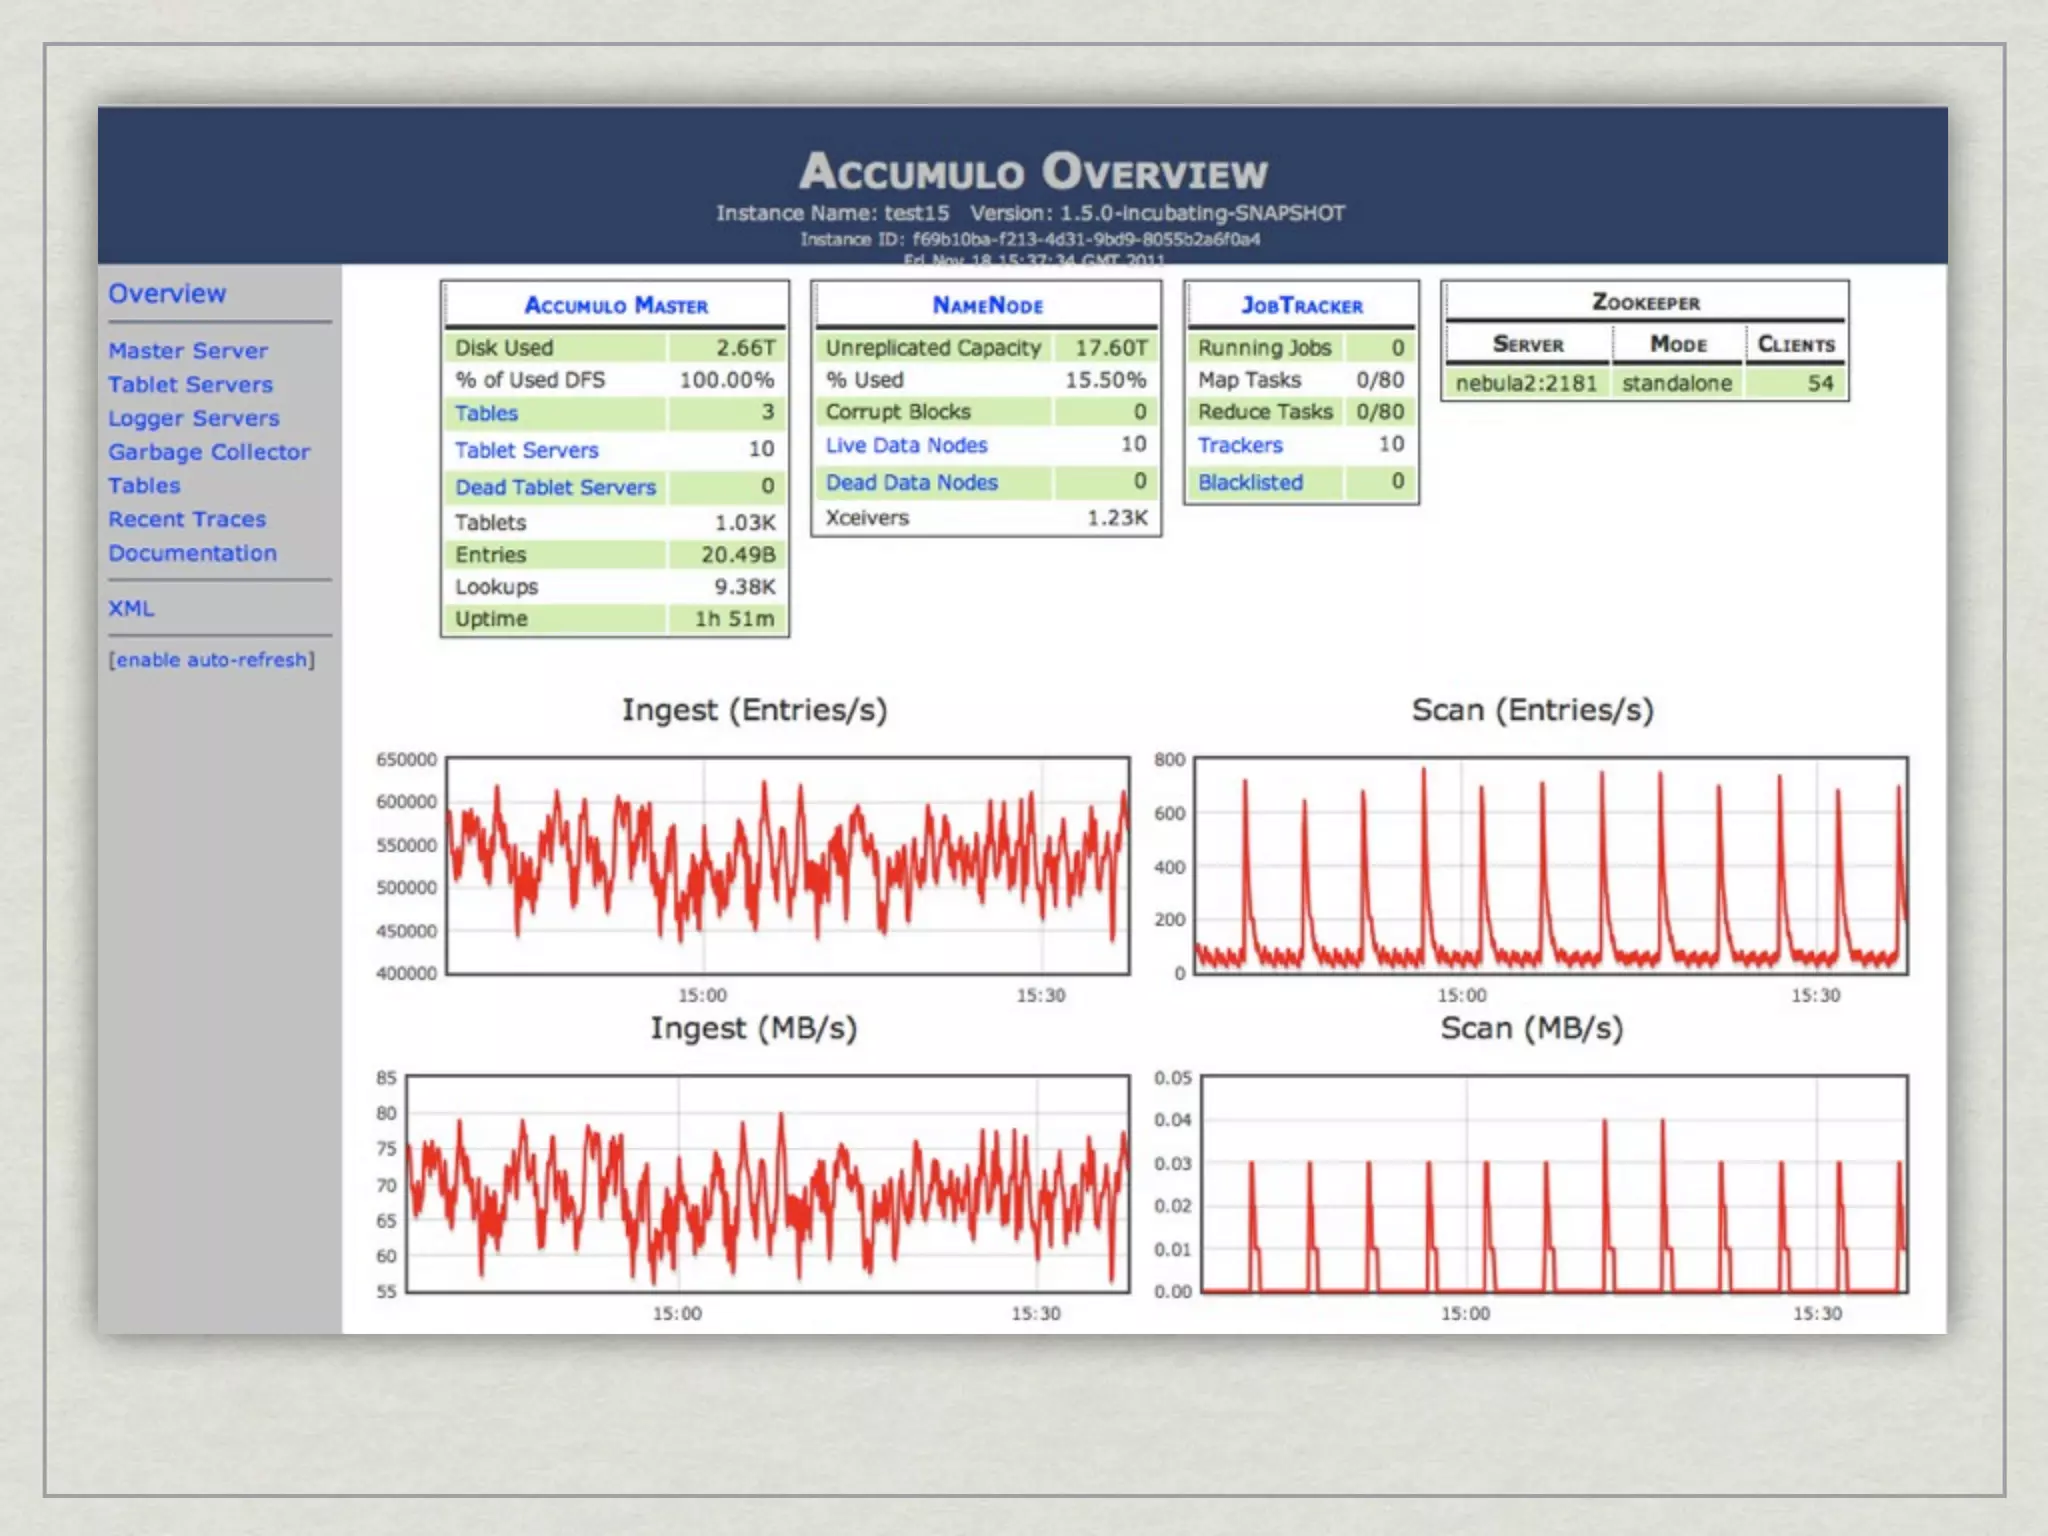The image size is (2048, 1536).
Task: View Recent Traces
Action: 187,519
